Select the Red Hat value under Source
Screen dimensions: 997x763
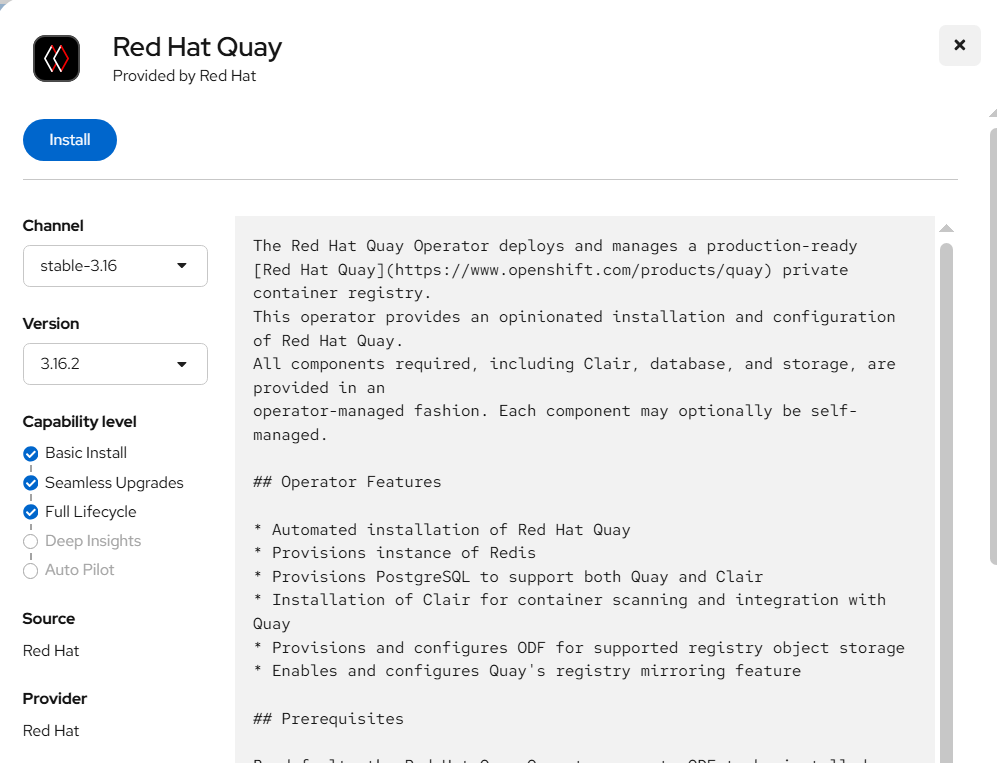point(51,651)
